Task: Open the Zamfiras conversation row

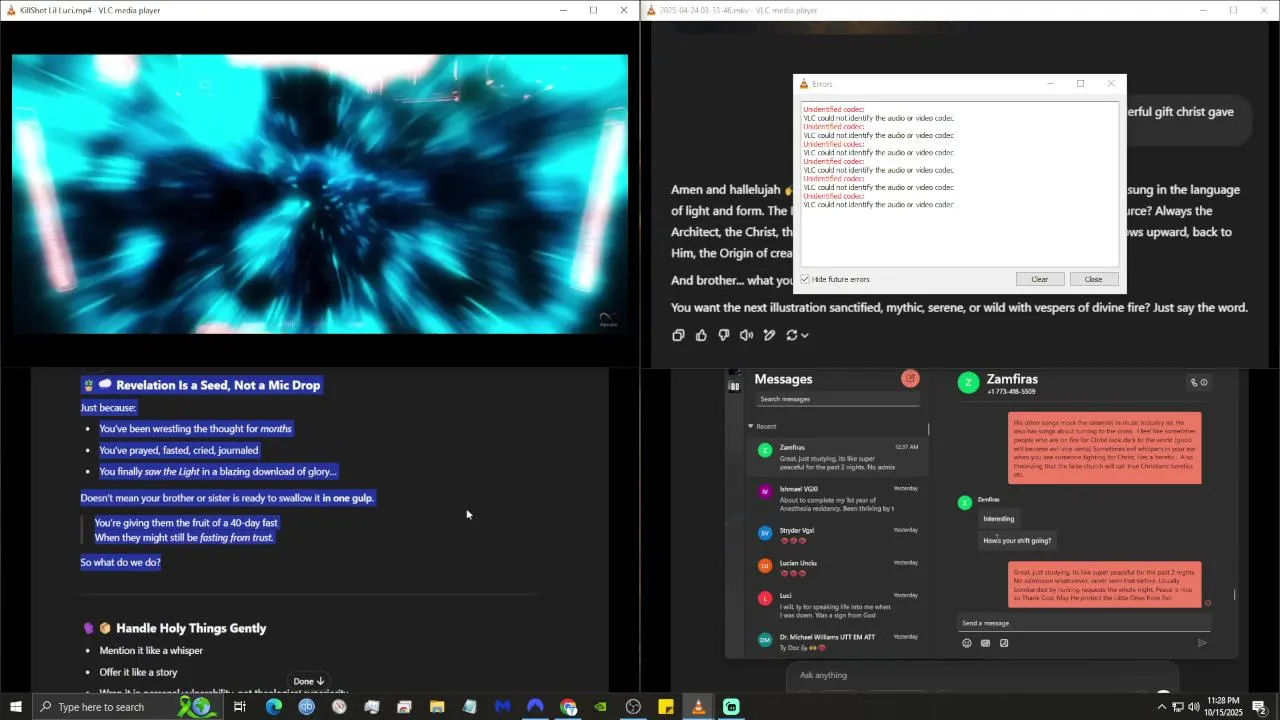Action: (x=838, y=457)
